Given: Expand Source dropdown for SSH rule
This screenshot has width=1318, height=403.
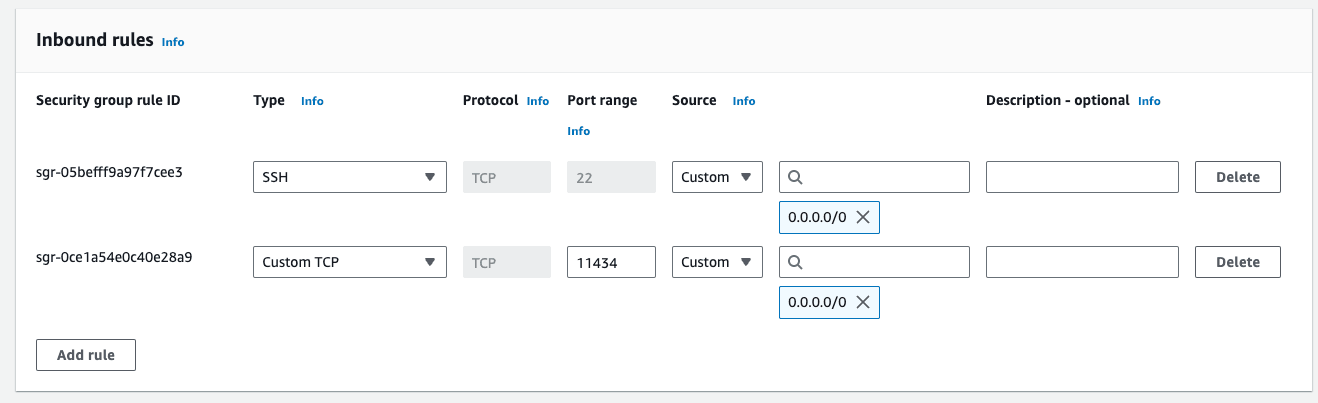Looking at the screenshot, I should tap(716, 177).
